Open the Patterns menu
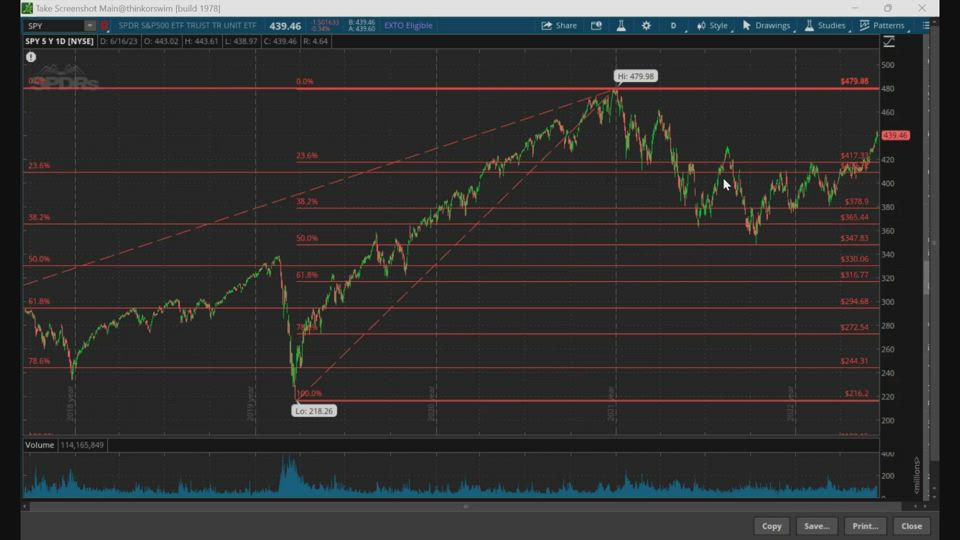 [x=881, y=25]
